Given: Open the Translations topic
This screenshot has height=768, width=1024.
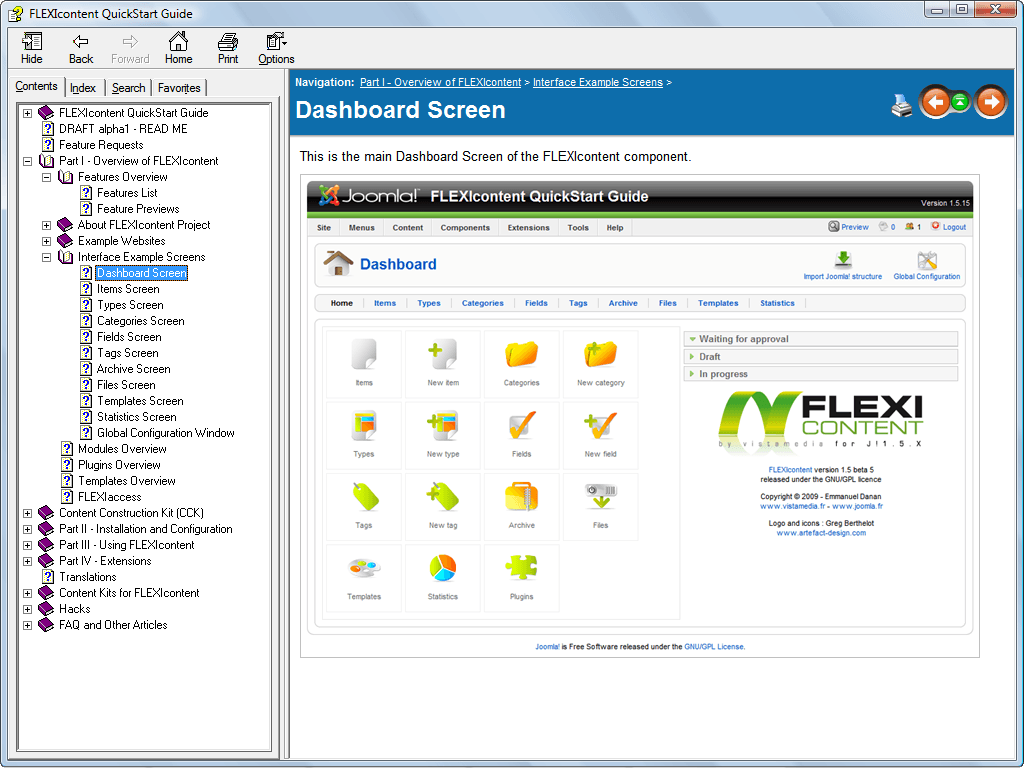Looking at the screenshot, I should coord(88,577).
